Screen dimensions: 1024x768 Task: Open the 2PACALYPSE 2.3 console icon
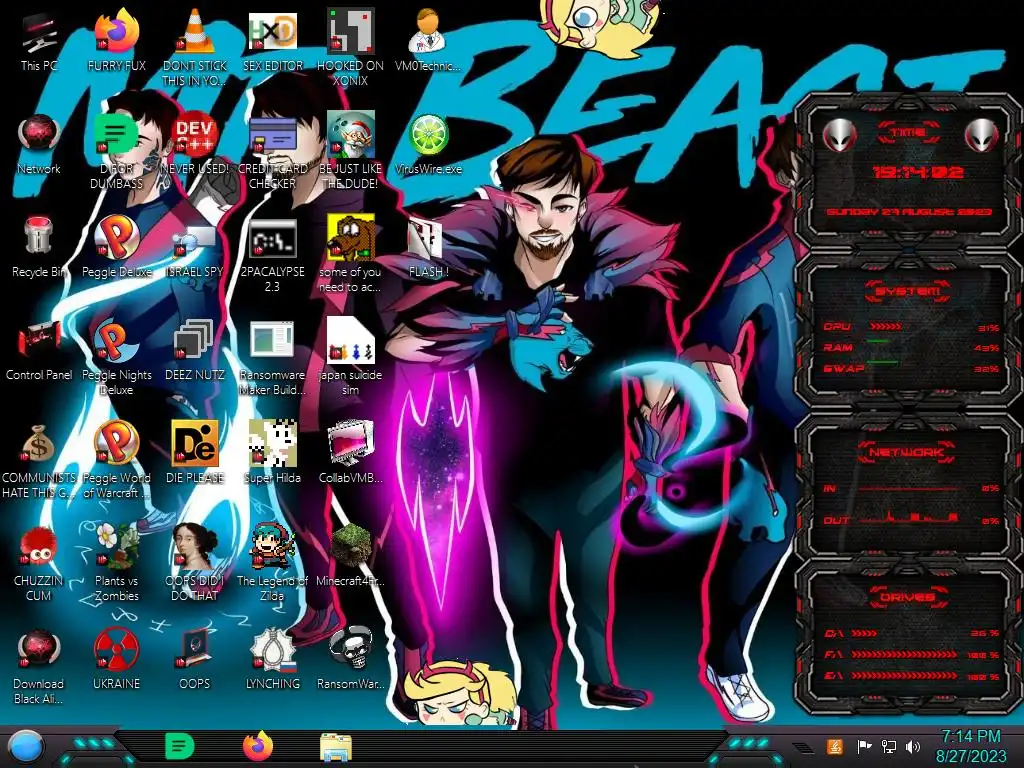272,255
